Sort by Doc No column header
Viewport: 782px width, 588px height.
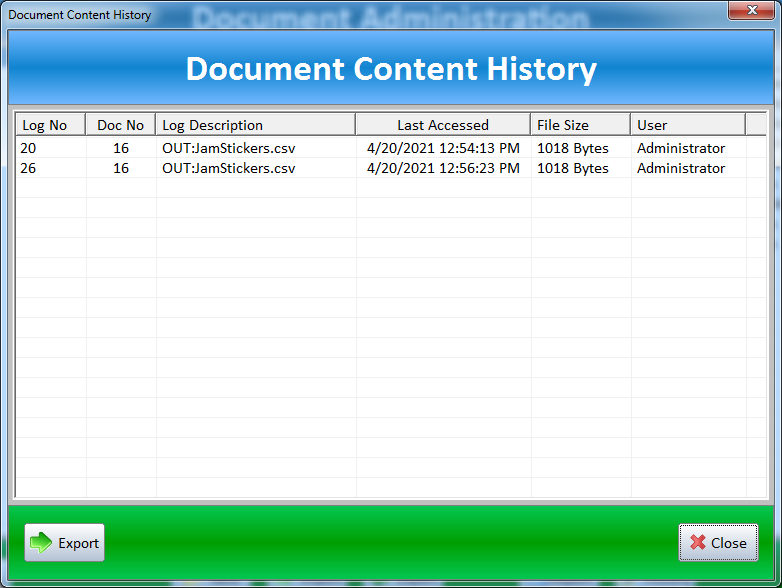coord(121,125)
